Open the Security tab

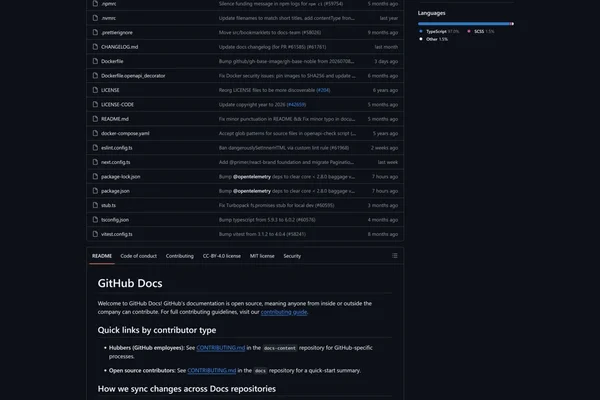click(x=292, y=256)
